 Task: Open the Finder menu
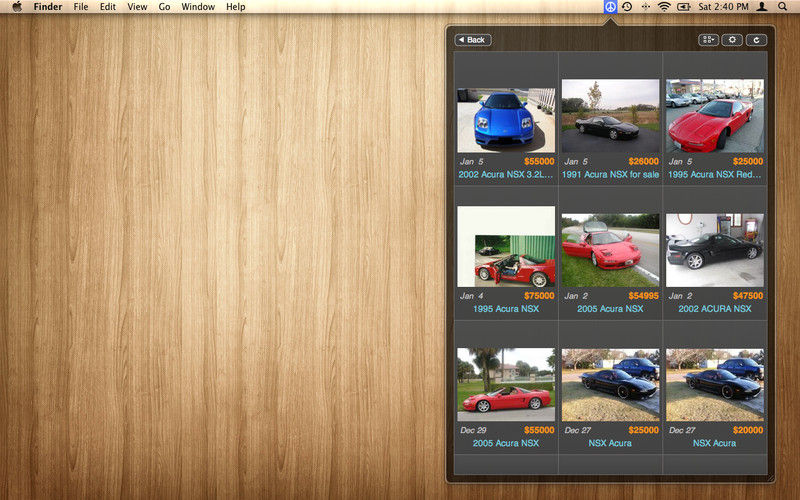(x=48, y=7)
